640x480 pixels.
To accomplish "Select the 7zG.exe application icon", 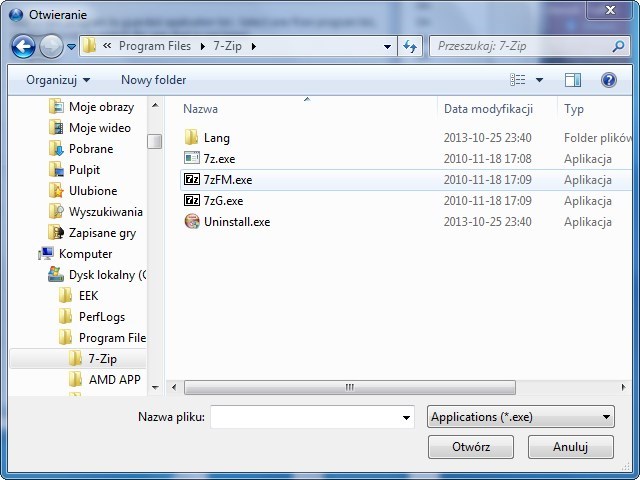I will pos(191,200).
